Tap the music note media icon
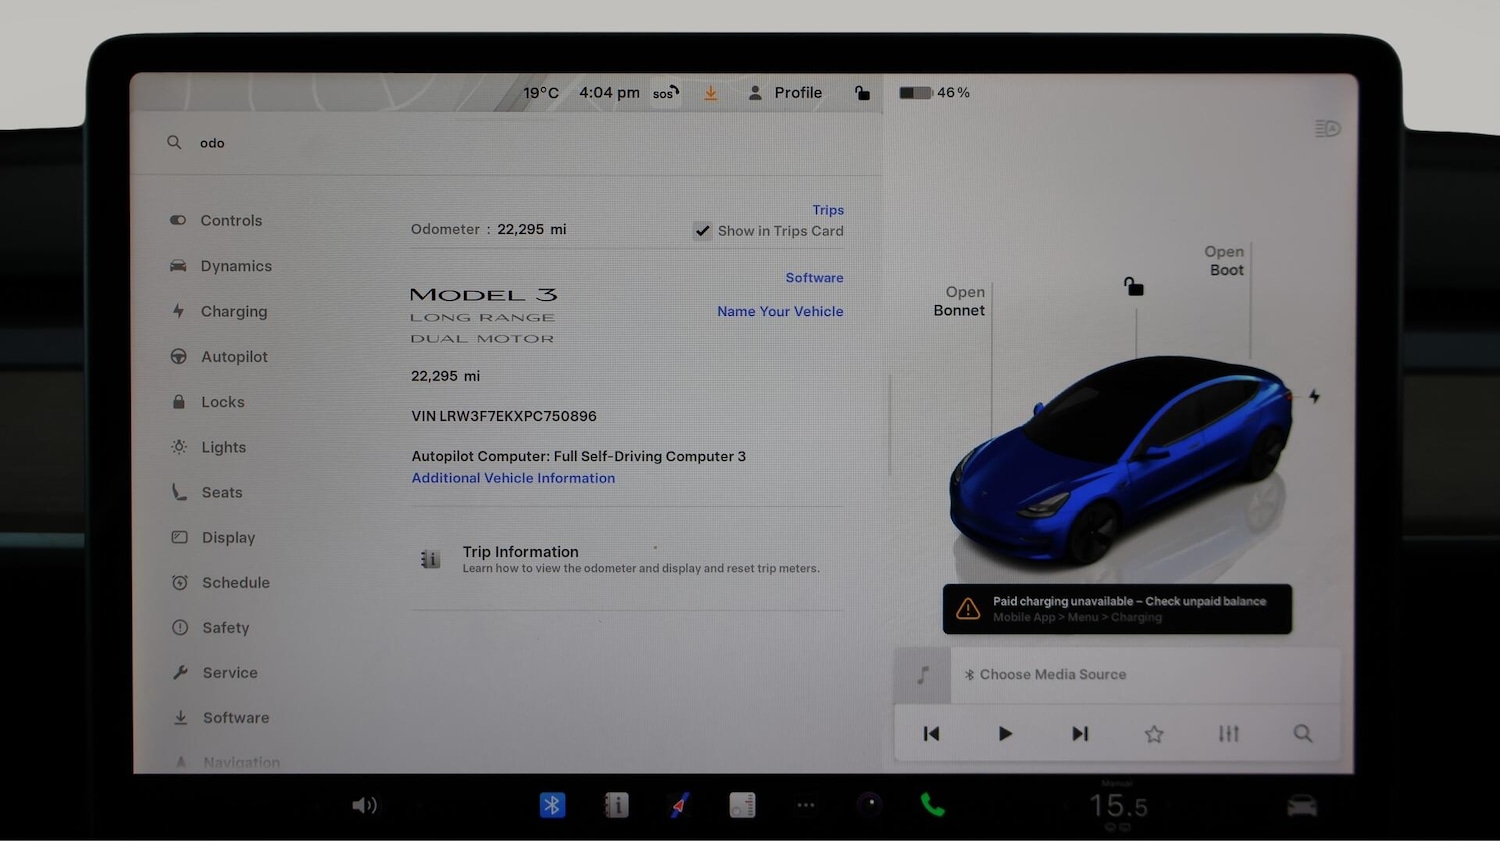 click(x=923, y=675)
